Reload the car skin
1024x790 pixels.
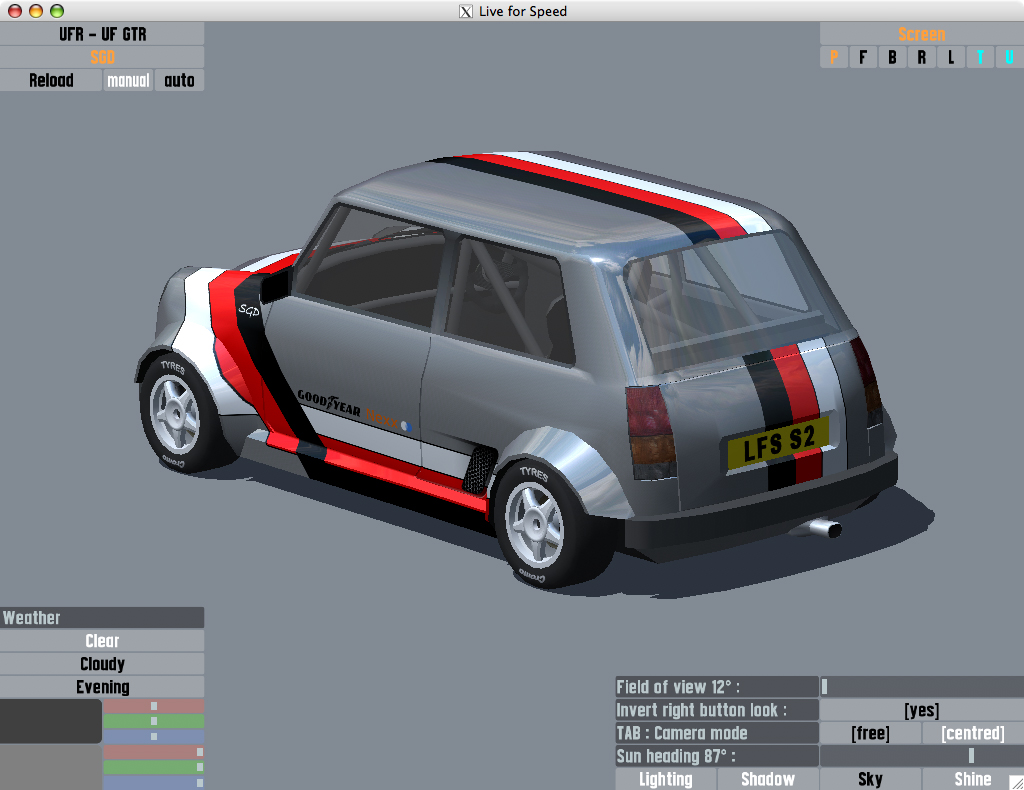pyautogui.click(x=51, y=80)
